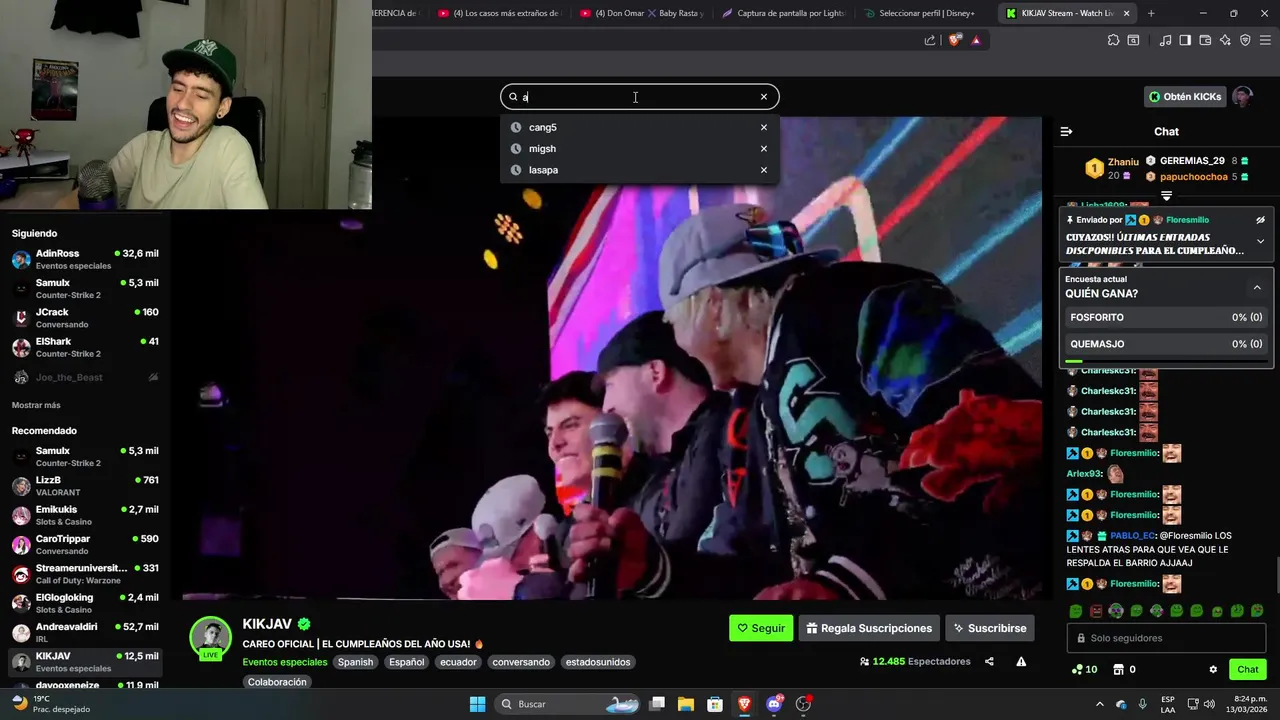Open File Explorer from the taskbar
This screenshot has width=1280, height=720.
tap(686, 704)
